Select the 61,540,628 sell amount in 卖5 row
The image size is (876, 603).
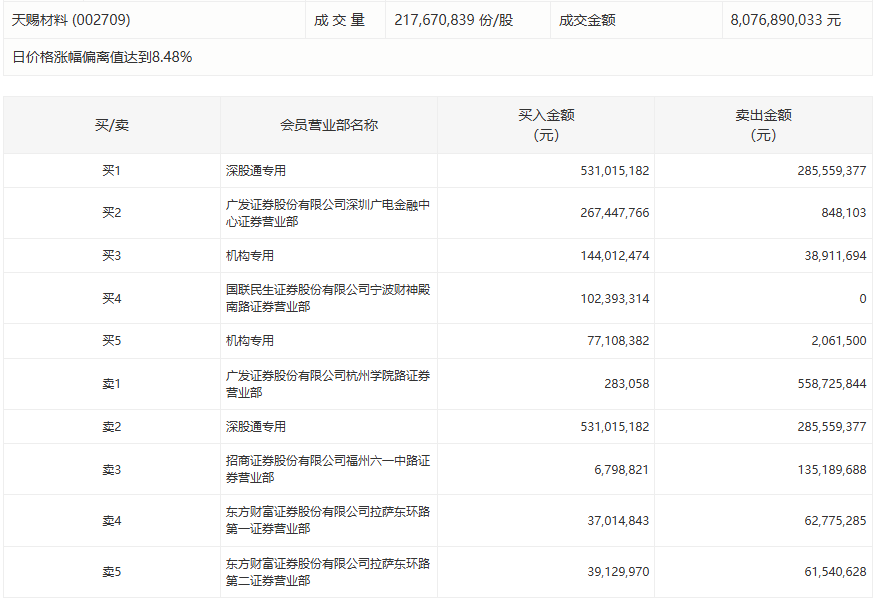[x=826, y=572]
